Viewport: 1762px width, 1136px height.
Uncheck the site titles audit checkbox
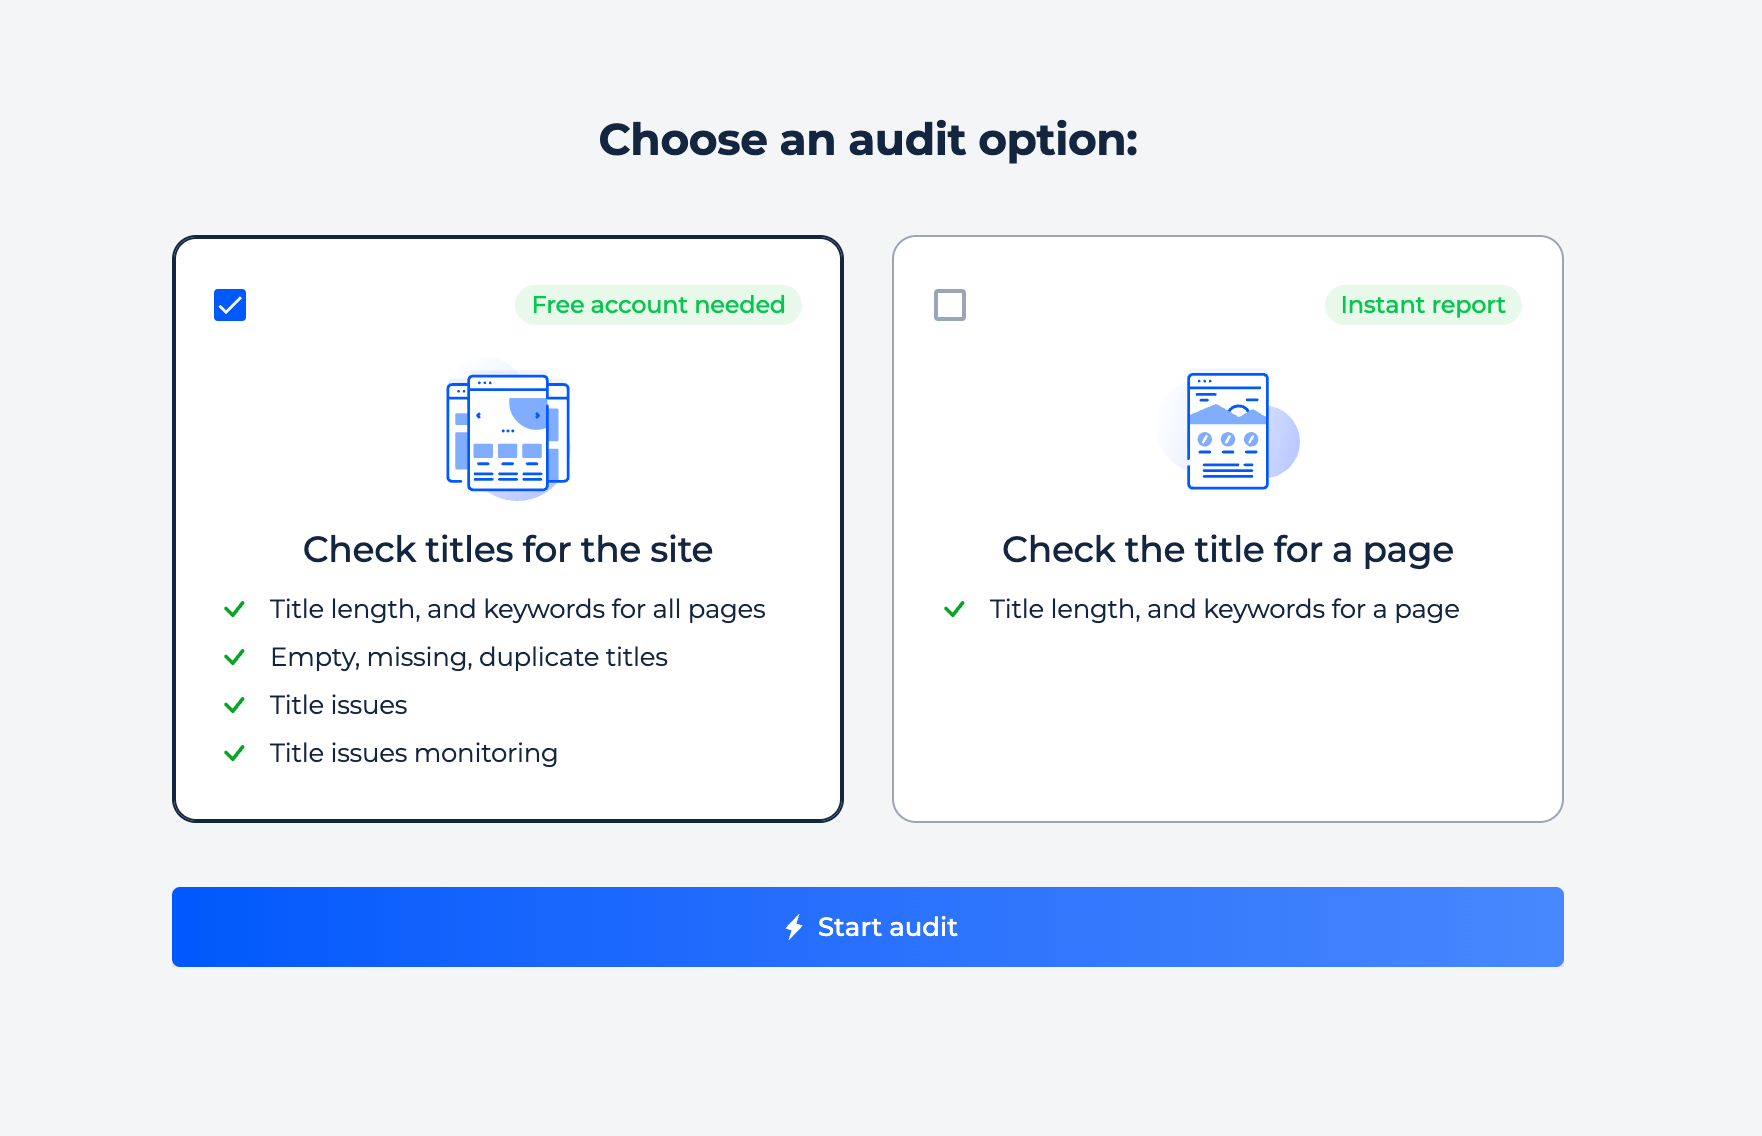point(230,305)
